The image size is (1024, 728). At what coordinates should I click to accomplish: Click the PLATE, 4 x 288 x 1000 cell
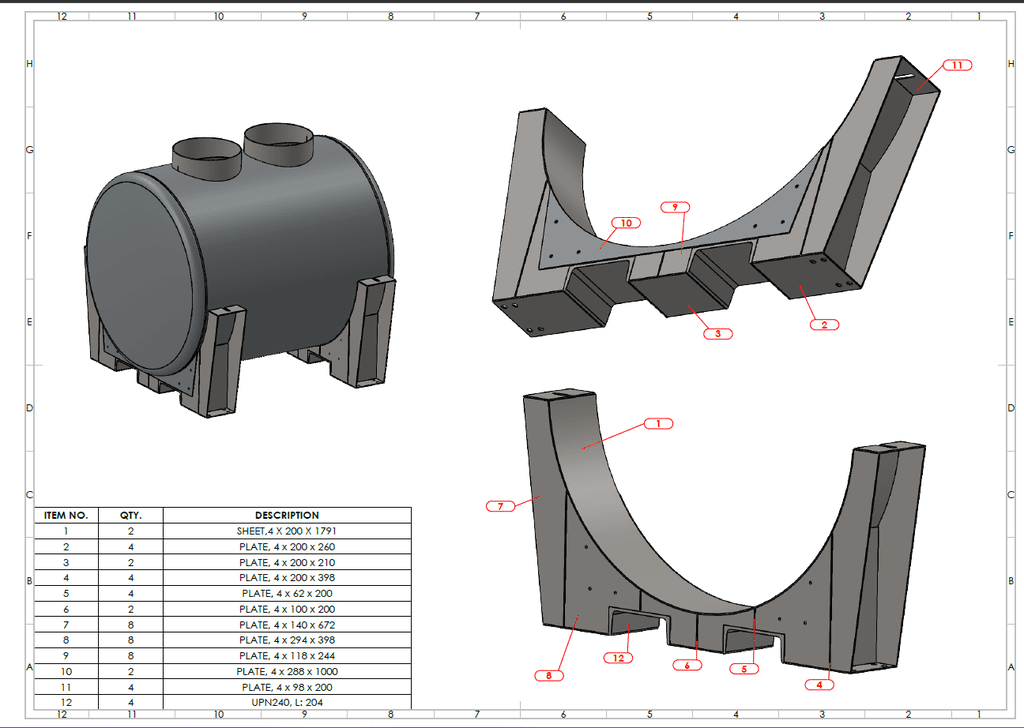(x=287, y=671)
